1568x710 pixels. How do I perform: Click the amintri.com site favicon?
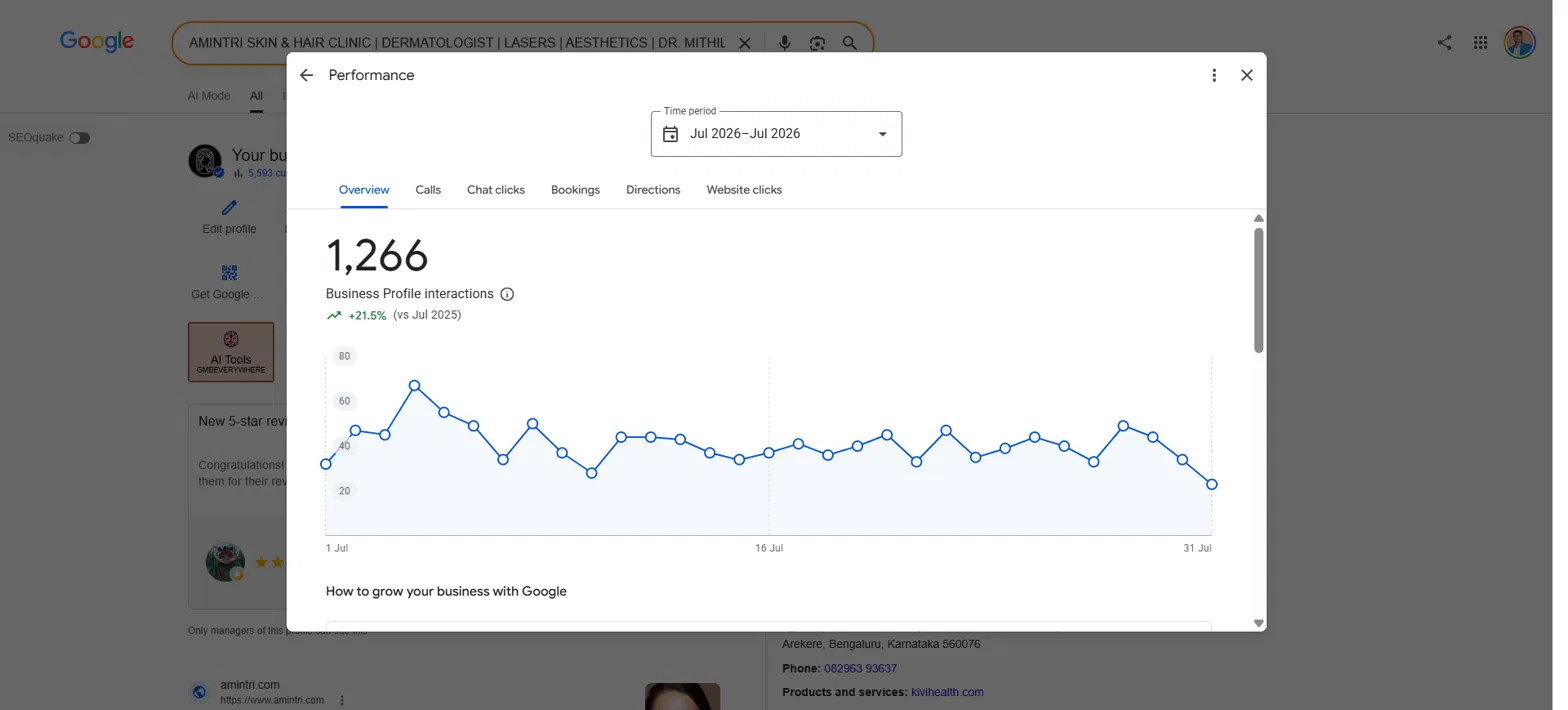(x=199, y=692)
